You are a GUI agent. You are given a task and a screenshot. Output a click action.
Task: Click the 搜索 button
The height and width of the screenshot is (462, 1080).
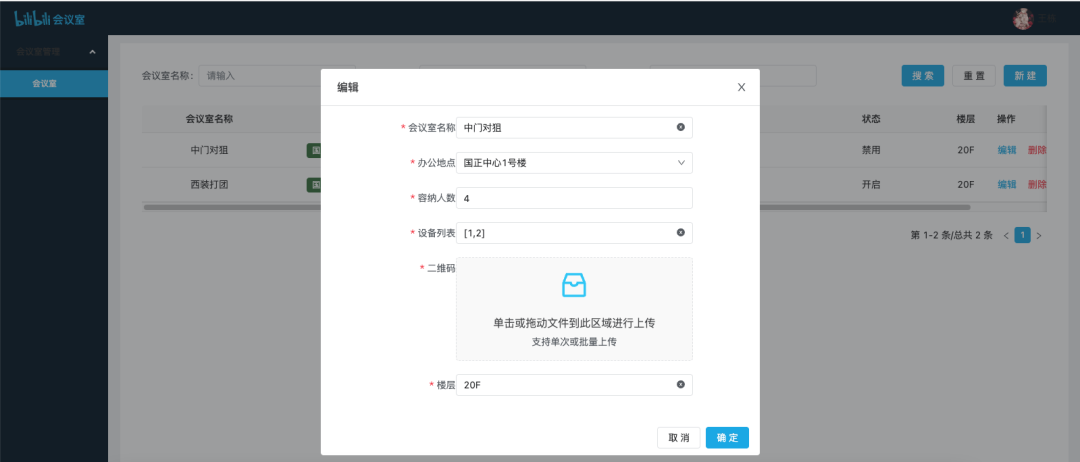click(923, 76)
